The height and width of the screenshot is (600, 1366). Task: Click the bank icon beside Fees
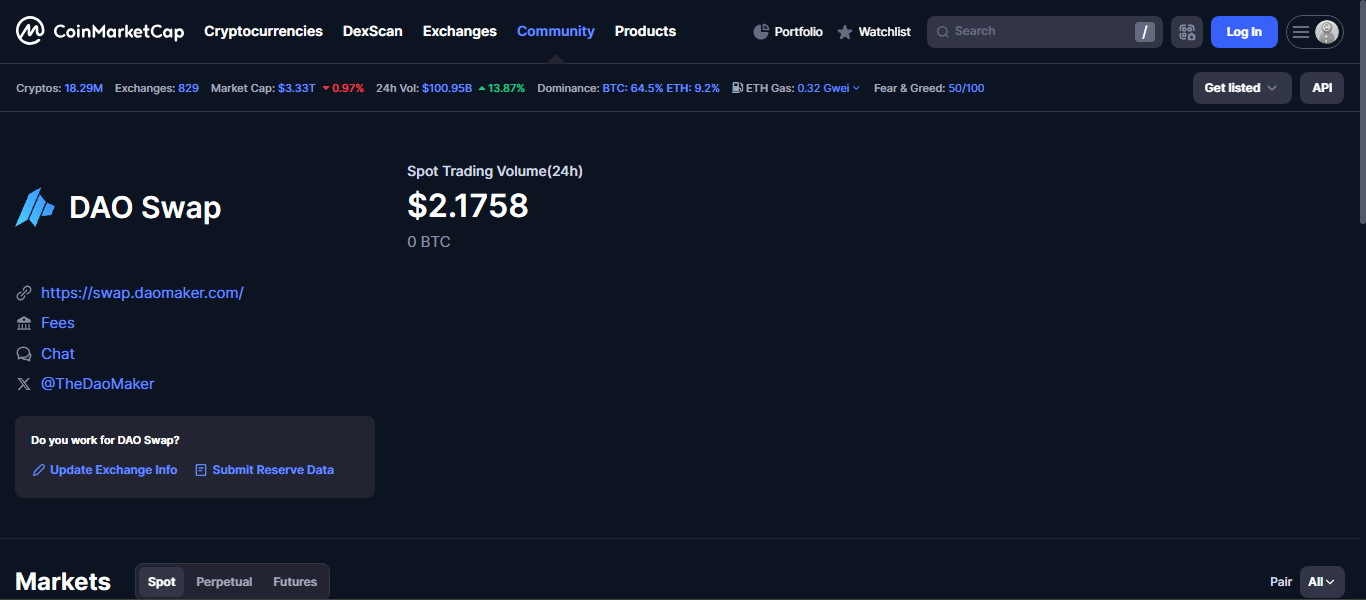[x=24, y=323]
